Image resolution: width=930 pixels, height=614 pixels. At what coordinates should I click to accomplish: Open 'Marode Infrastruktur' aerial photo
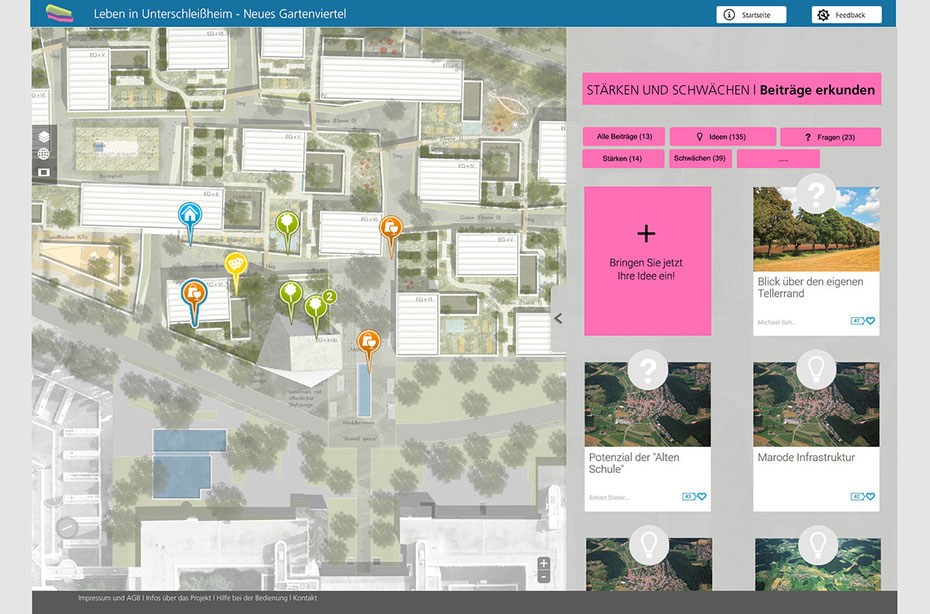point(816,405)
